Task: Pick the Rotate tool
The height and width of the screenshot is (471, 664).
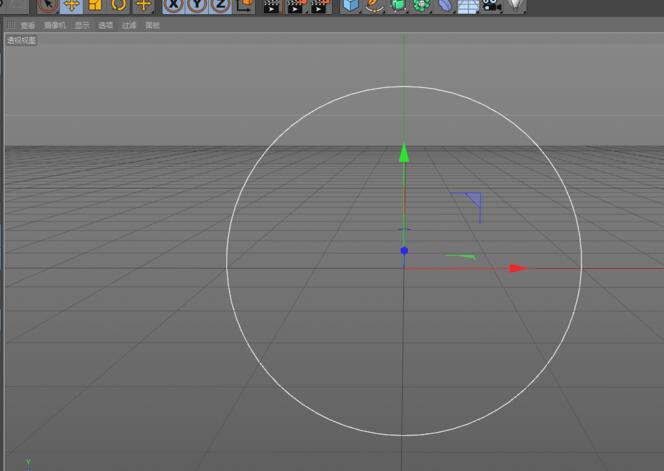Action: 119,5
